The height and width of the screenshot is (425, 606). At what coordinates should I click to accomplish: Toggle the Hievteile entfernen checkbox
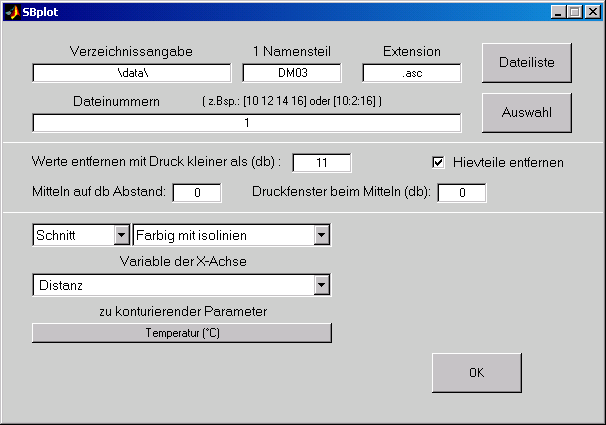click(x=438, y=162)
